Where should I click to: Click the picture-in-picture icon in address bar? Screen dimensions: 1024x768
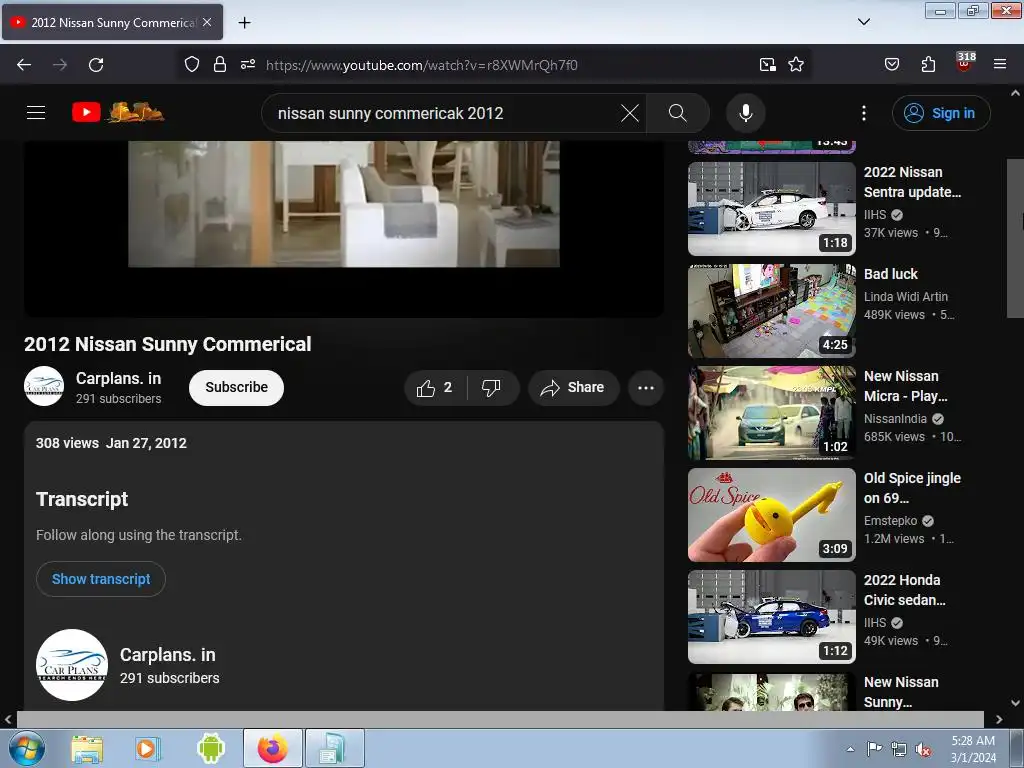(x=767, y=65)
